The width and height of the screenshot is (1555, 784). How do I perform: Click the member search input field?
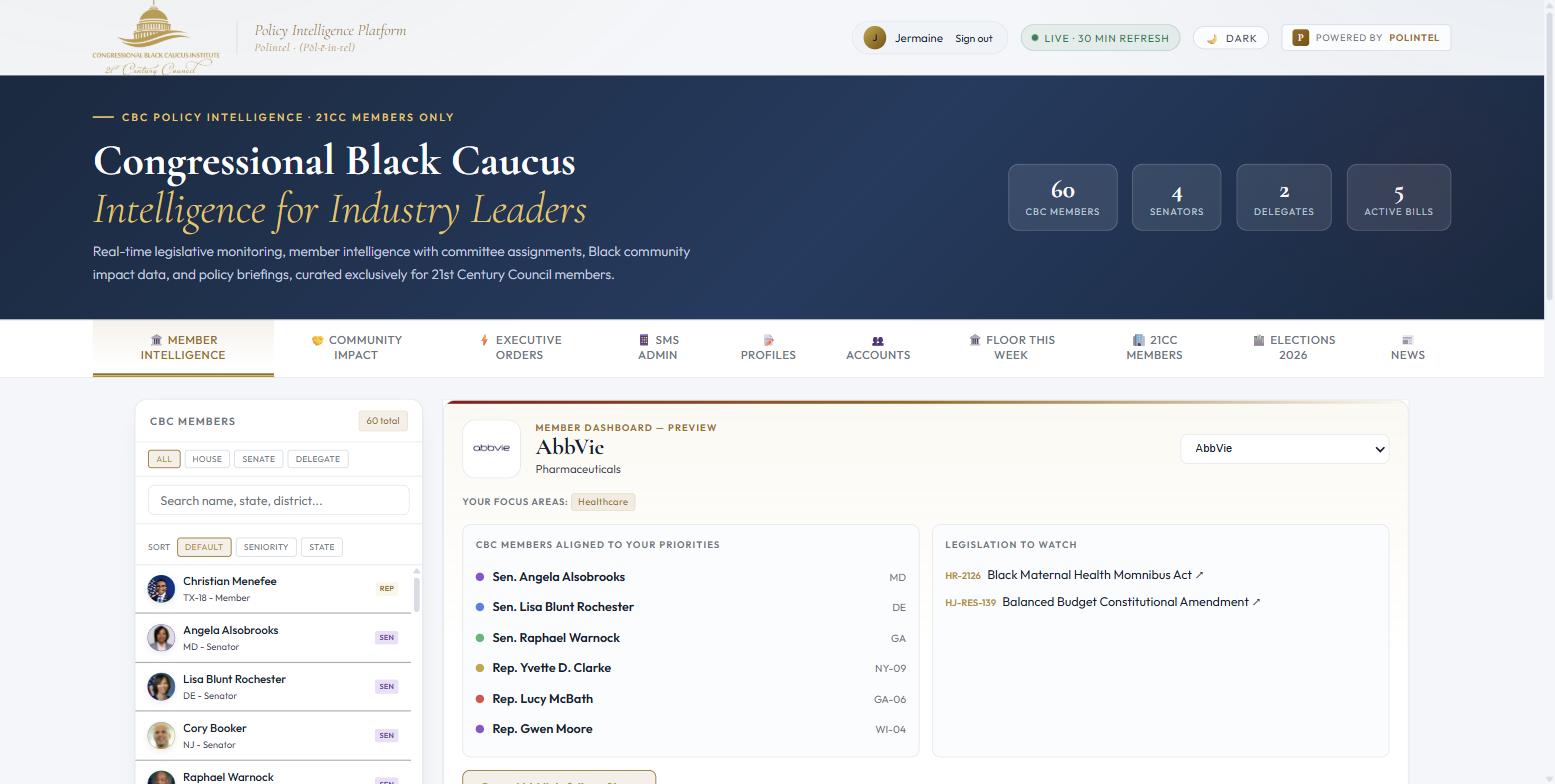[279, 501]
